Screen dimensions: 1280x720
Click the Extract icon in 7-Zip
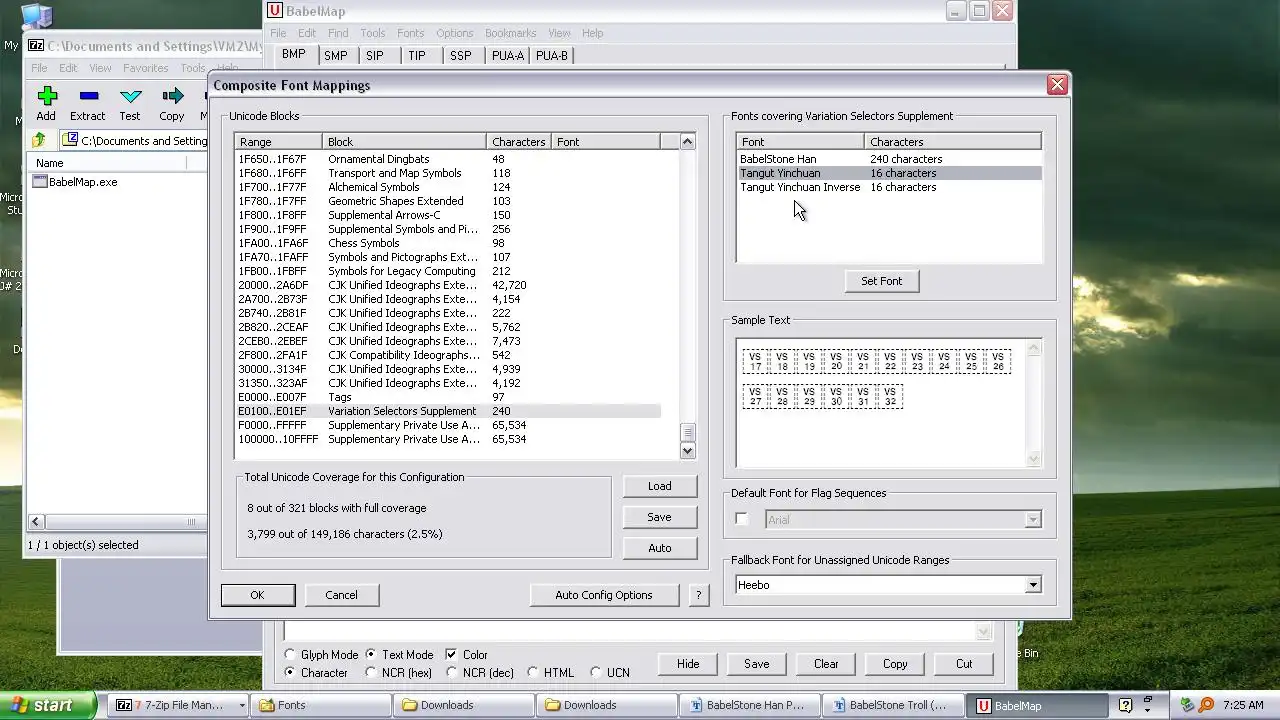coord(88,96)
